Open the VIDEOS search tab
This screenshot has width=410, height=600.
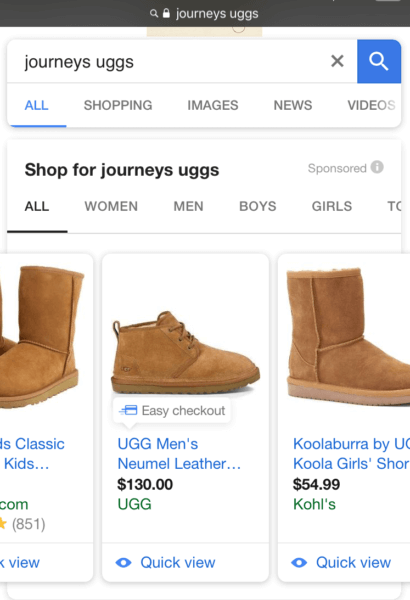[371, 105]
